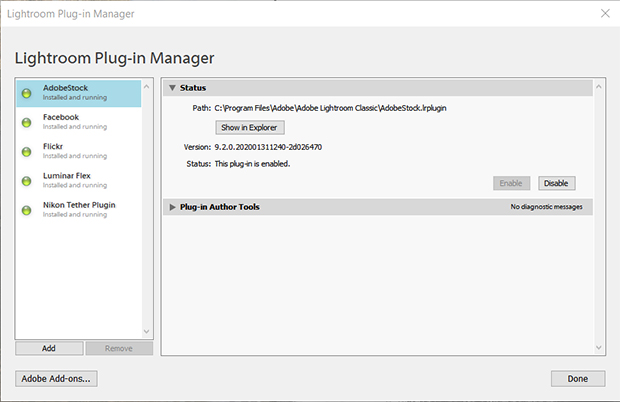The height and width of the screenshot is (402, 620).
Task: Click the Status section header label
Action: pos(193,88)
